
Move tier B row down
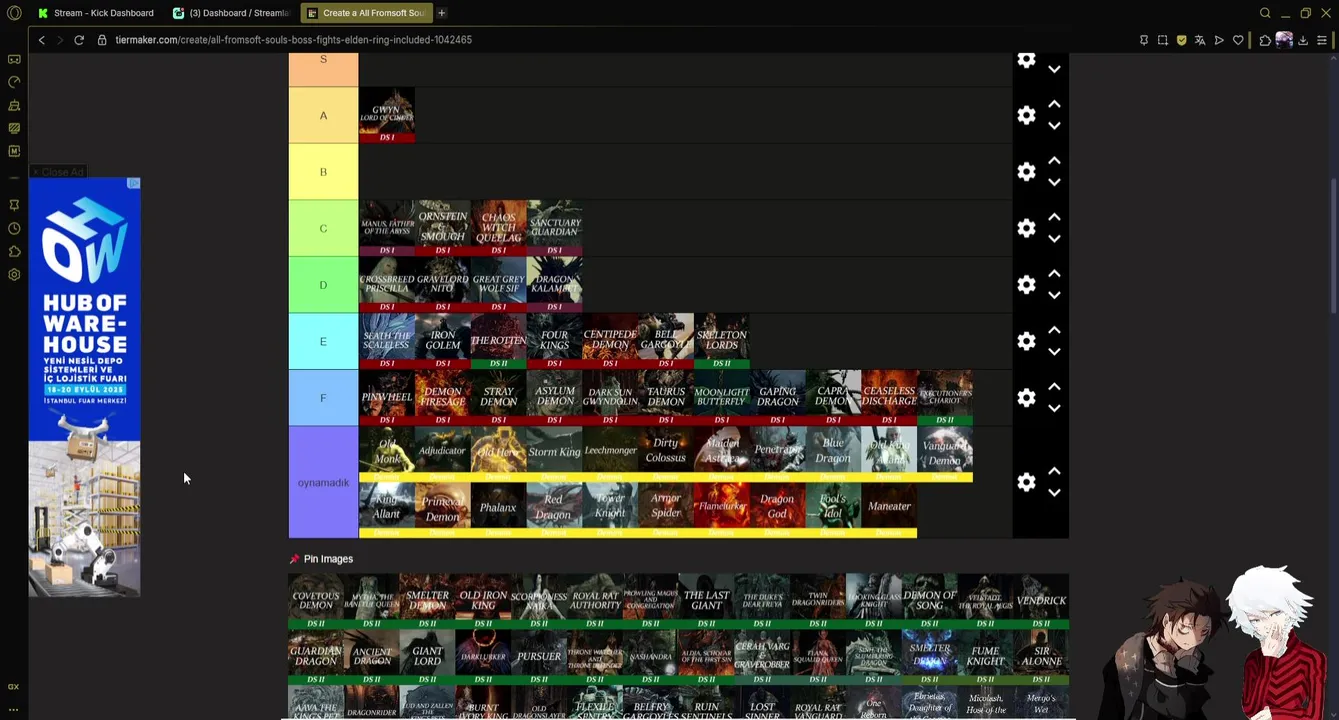tap(1054, 183)
